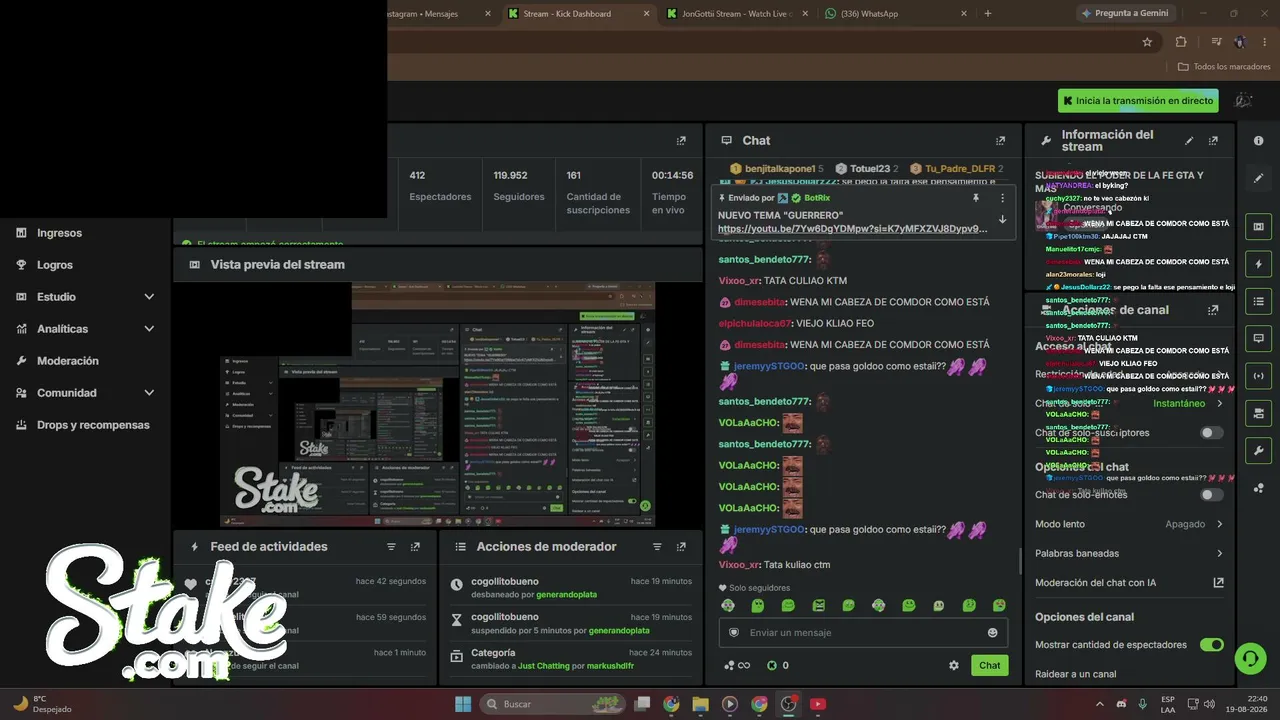Open the weather widget showing 8°C
The width and height of the screenshot is (1280, 720).
click(44, 704)
